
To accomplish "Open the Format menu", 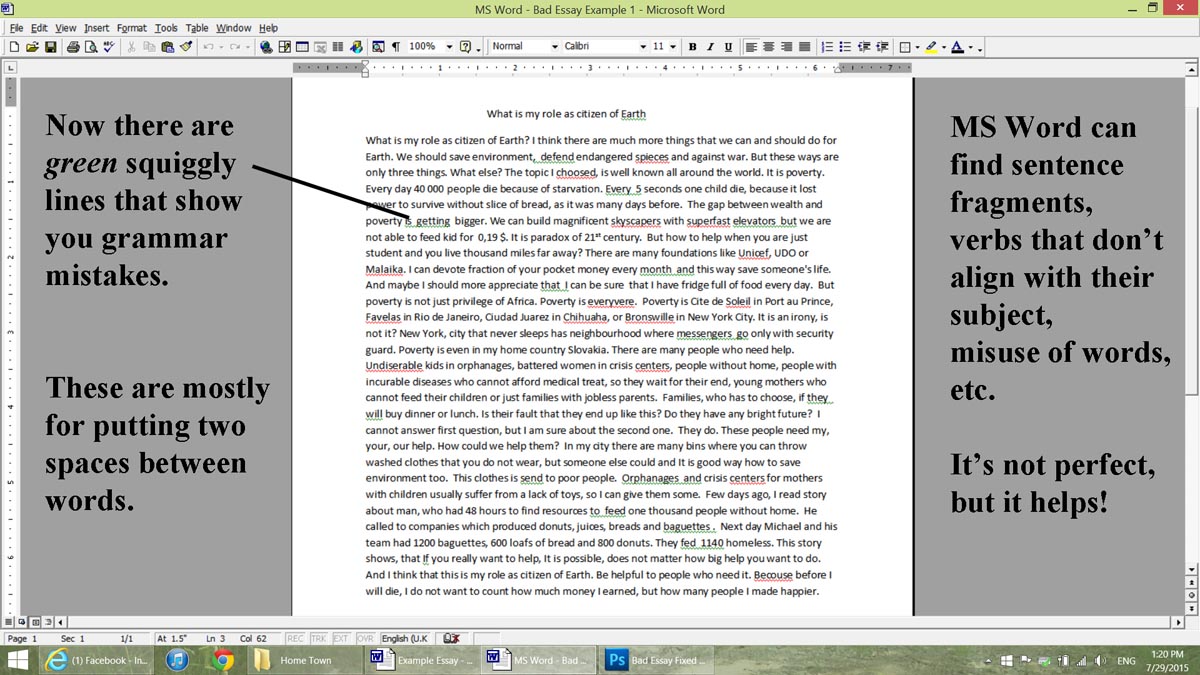I will 131,28.
